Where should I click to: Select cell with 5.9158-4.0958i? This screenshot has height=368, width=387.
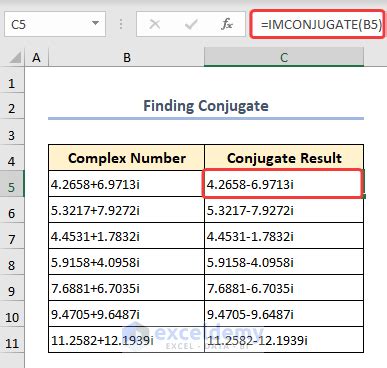click(x=284, y=262)
